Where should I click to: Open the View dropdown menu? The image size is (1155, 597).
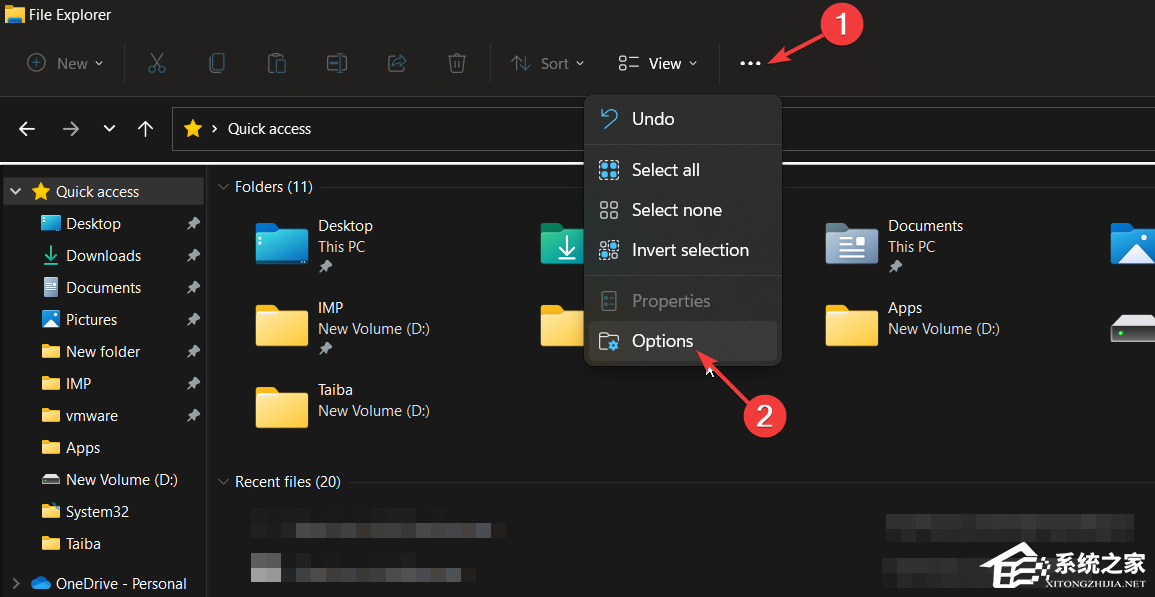point(657,63)
